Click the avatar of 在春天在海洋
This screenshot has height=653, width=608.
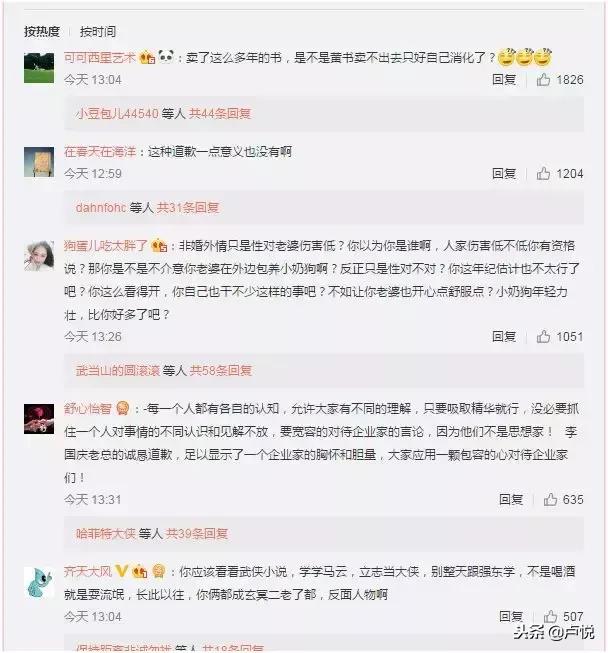pos(39,162)
